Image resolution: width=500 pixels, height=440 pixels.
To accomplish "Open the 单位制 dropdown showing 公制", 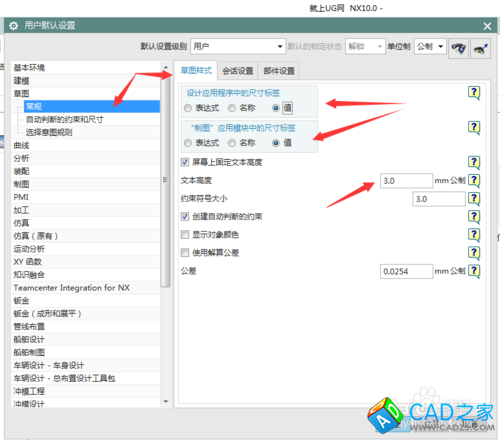I will pos(430,46).
